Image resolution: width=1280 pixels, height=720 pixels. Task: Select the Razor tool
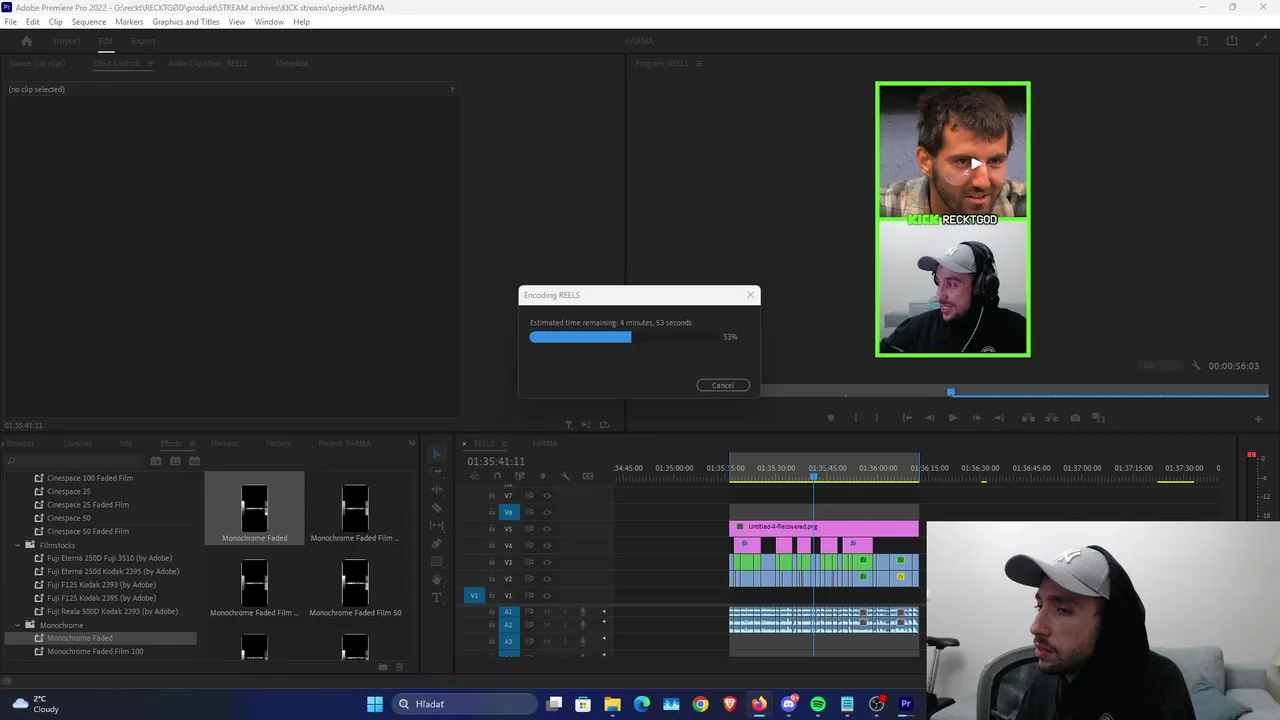coord(437,508)
